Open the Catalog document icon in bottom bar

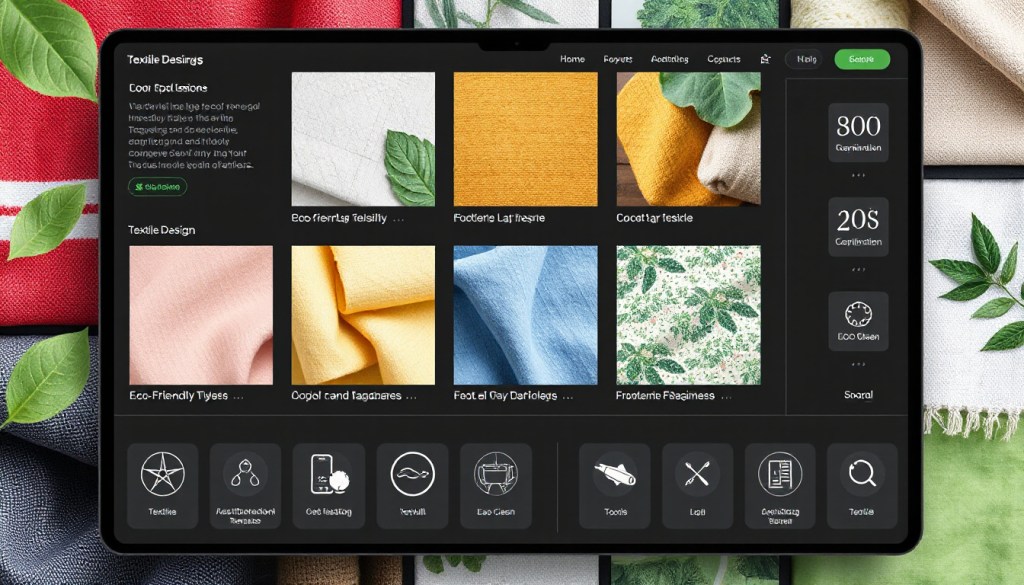point(780,472)
